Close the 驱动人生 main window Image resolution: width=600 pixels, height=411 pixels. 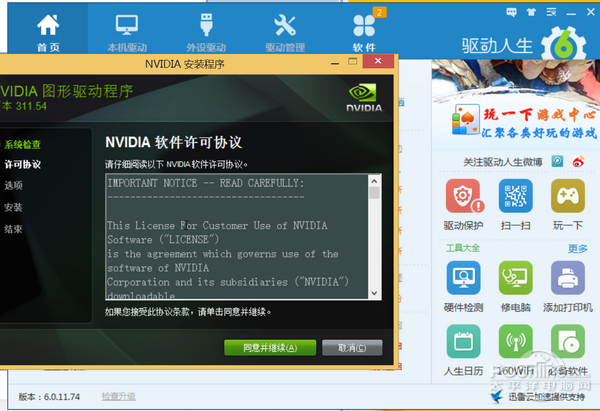pyautogui.click(x=591, y=12)
